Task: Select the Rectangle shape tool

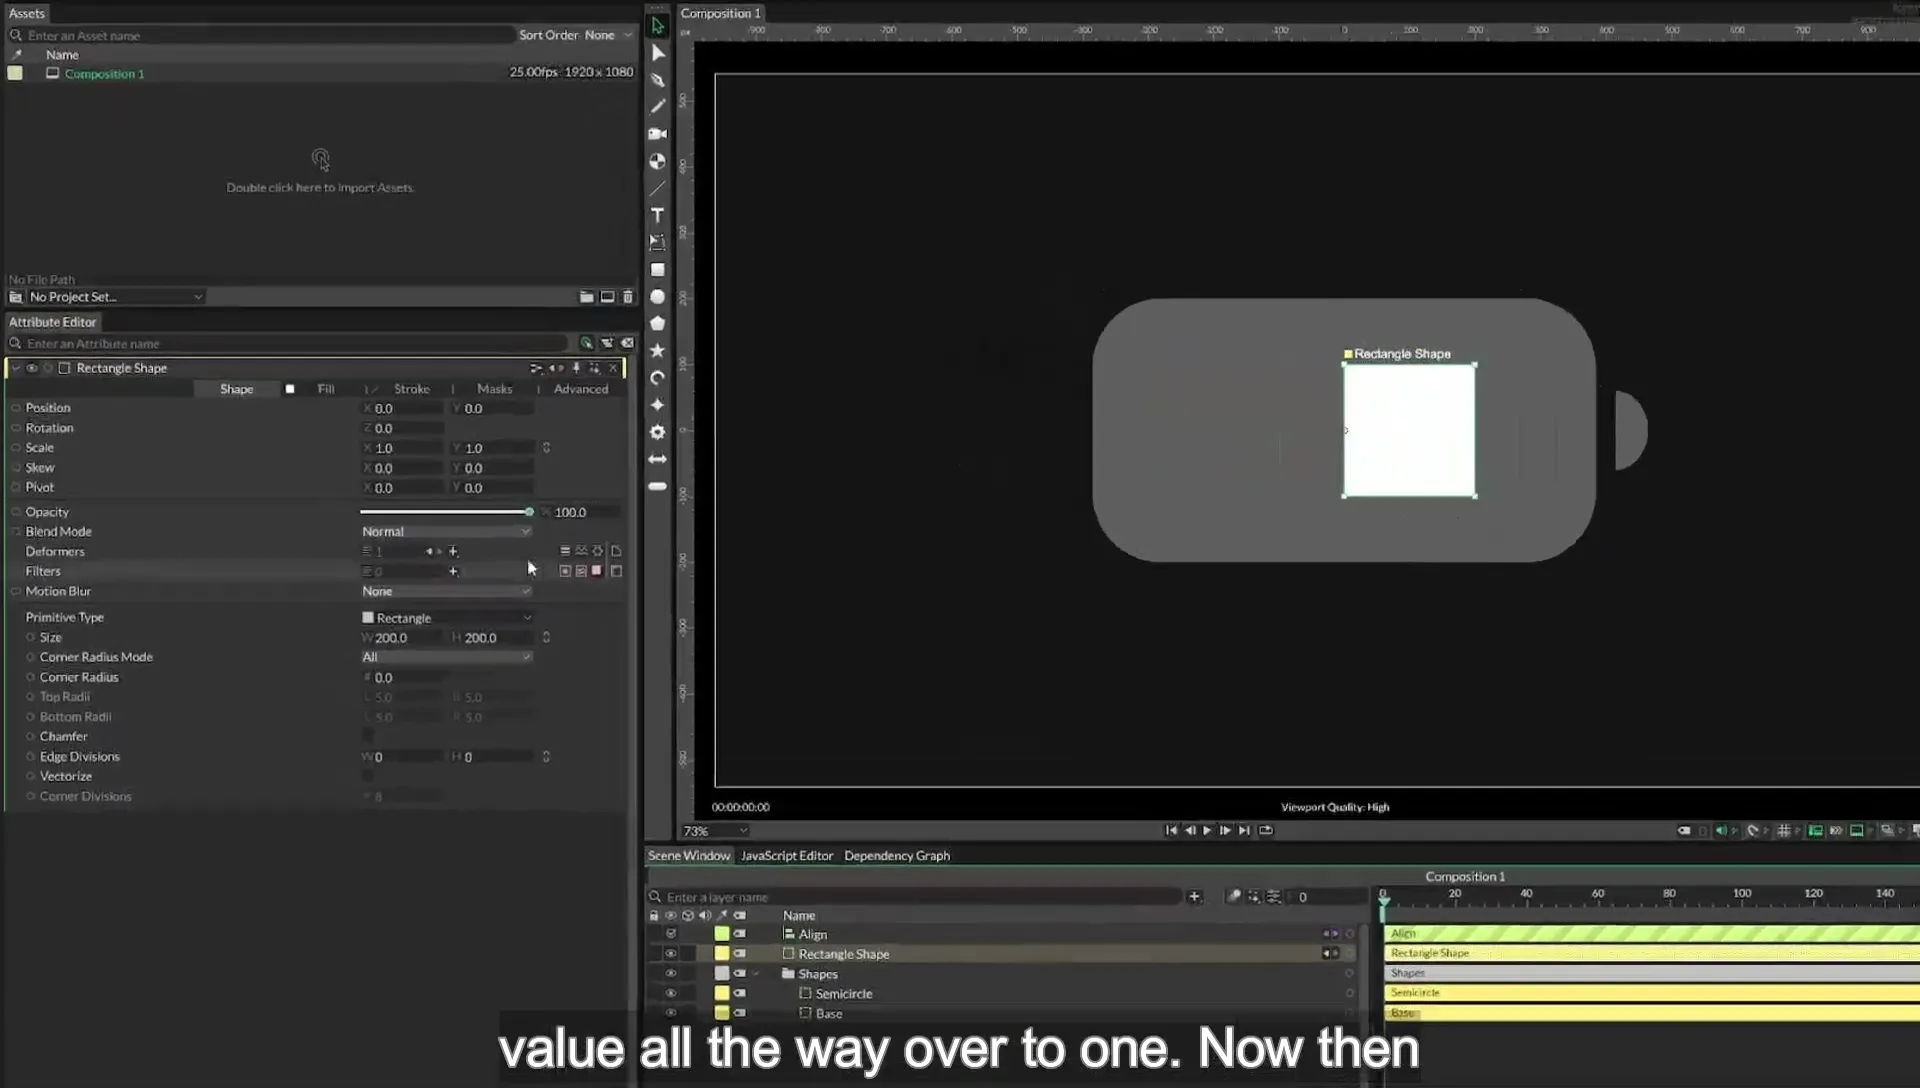Action: (x=658, y=269)
